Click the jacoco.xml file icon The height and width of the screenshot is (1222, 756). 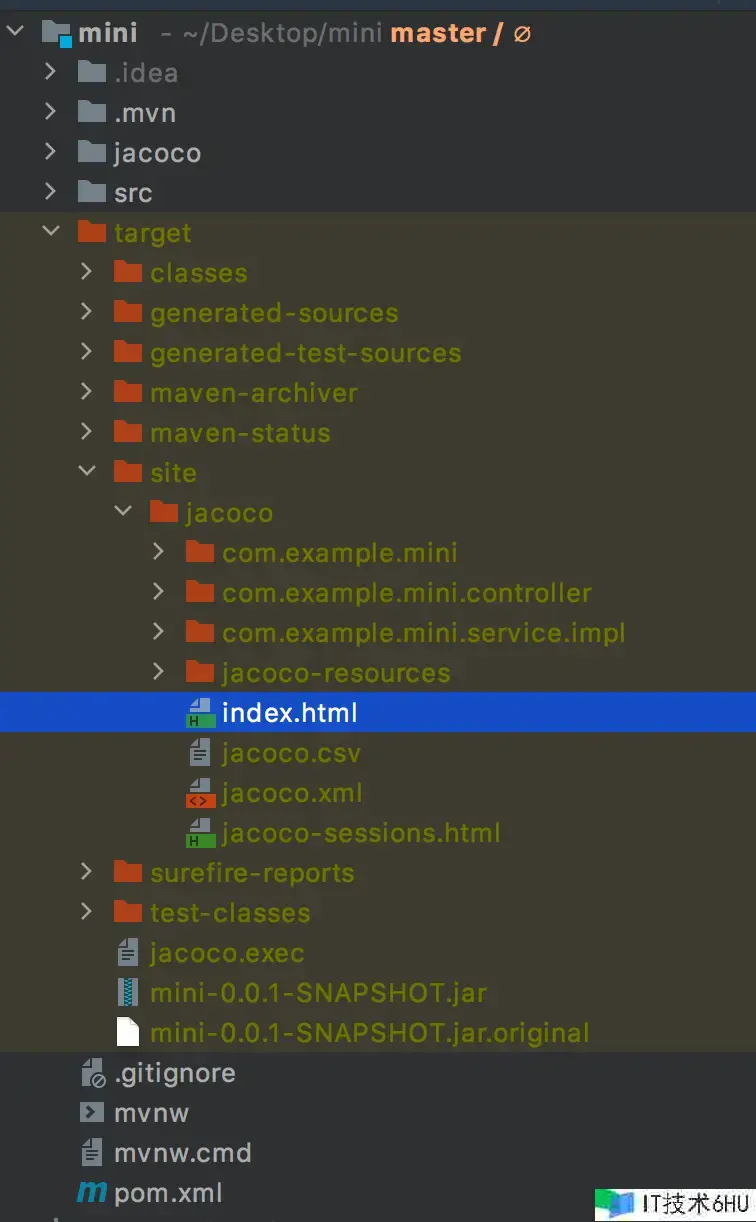click(x=201, y=793)
